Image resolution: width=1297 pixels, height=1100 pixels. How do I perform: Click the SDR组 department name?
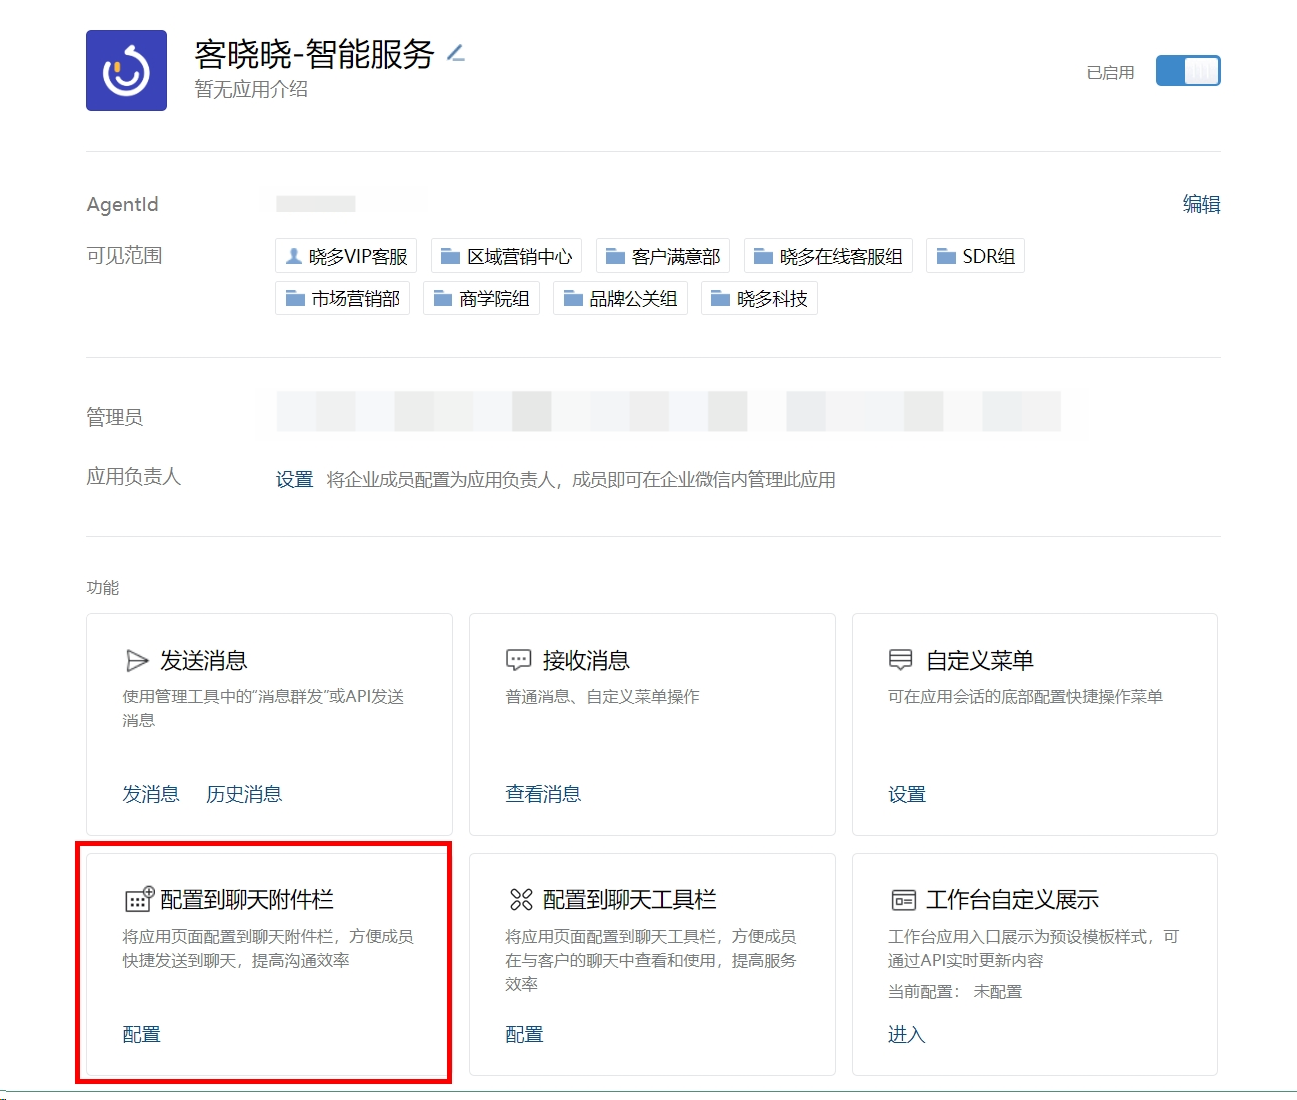(989, 257)
